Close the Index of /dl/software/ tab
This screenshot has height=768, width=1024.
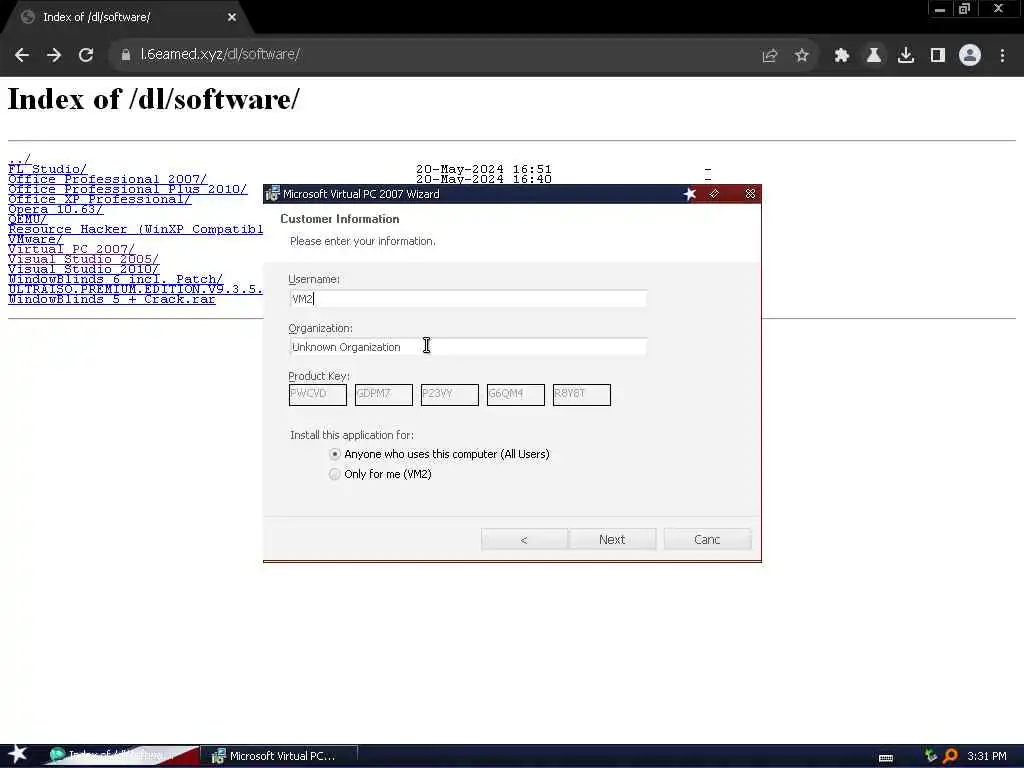coord(232,18)
